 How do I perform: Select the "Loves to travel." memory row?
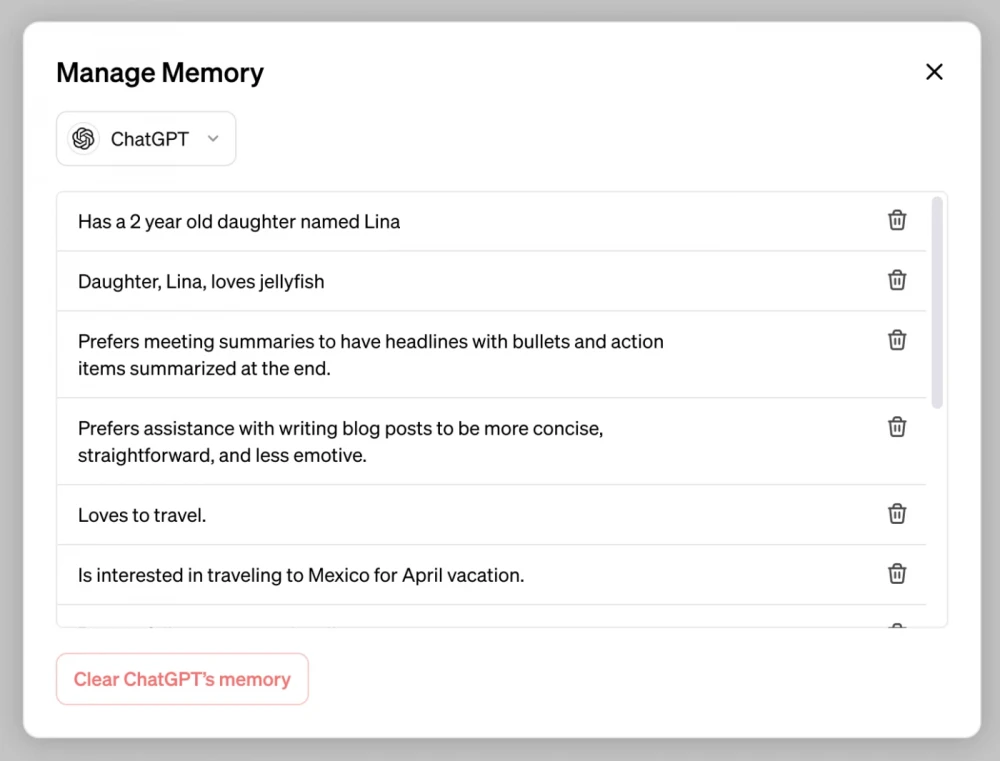[142, 516]
